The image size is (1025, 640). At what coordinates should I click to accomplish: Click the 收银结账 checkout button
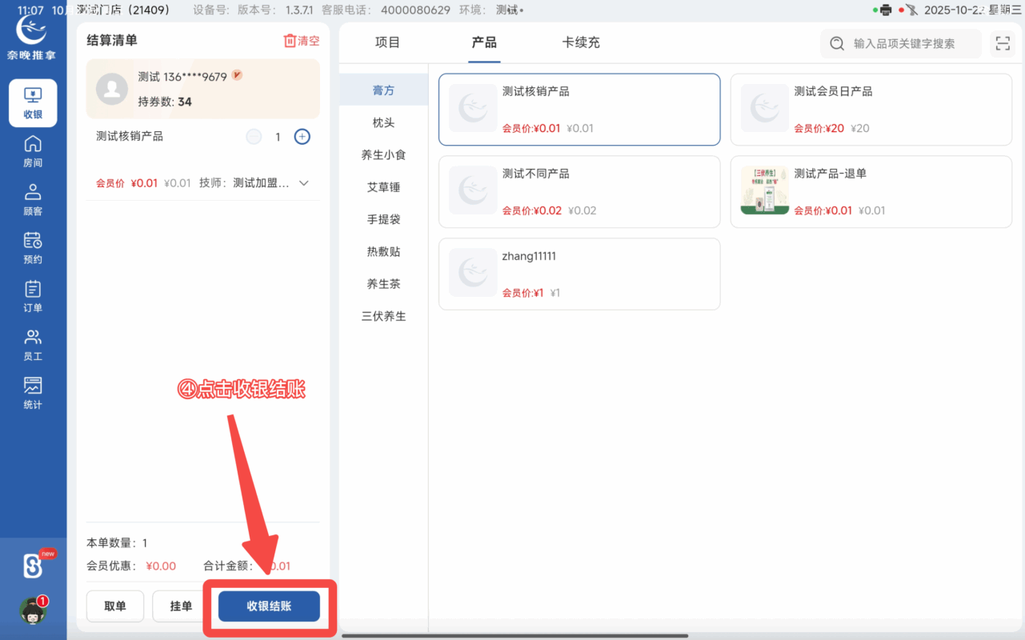point(270,606)
